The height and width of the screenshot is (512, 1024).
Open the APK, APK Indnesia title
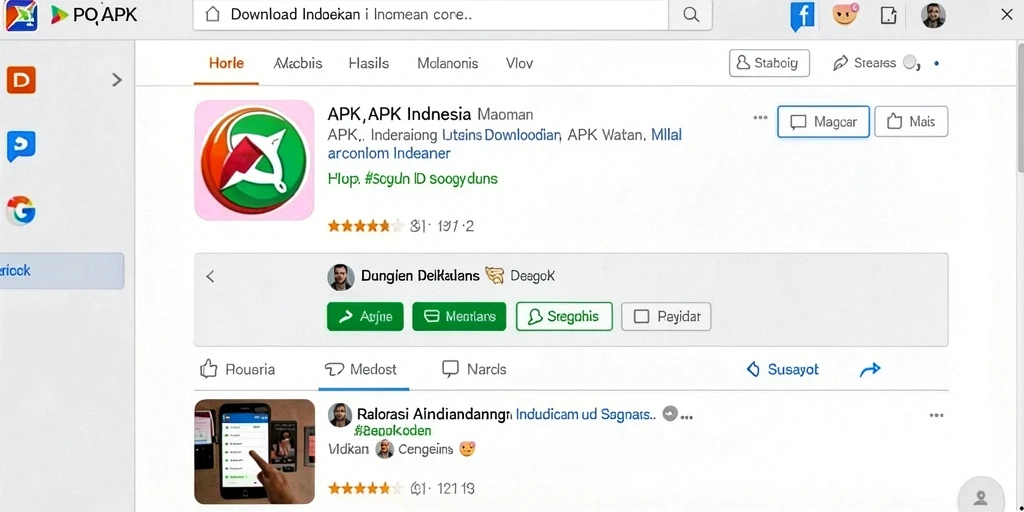[399, 114]
